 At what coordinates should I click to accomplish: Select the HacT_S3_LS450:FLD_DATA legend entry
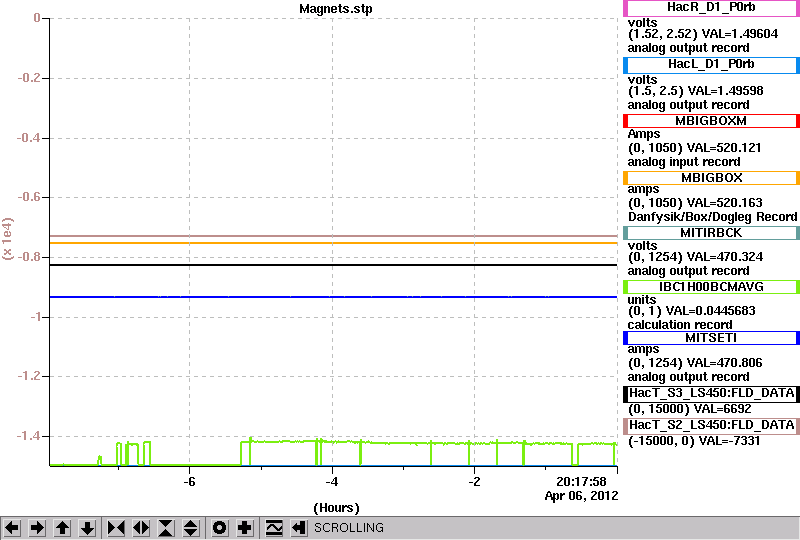[x=711, y=393]
